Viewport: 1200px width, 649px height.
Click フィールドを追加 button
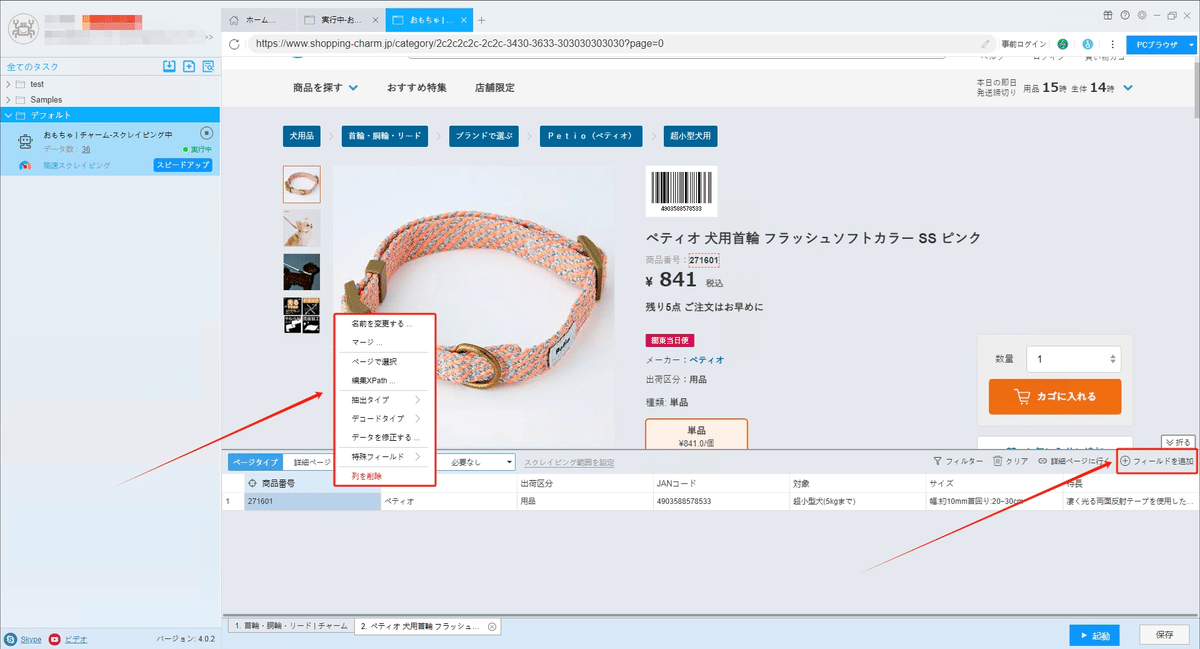coord(1157,462)
